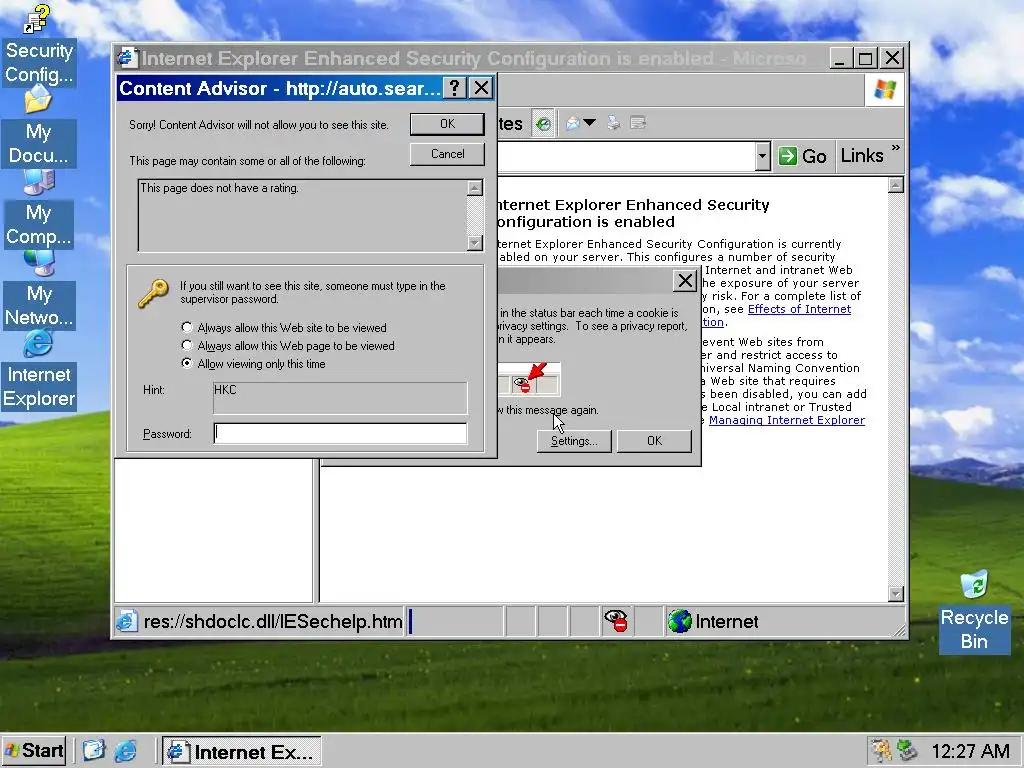Click the ratings list scroll-up arrow
Viewport: 1024px width, 768px height.
[475, 188]
